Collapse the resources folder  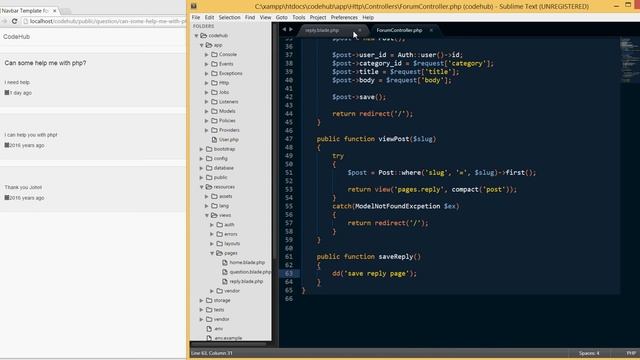(202, 187)
